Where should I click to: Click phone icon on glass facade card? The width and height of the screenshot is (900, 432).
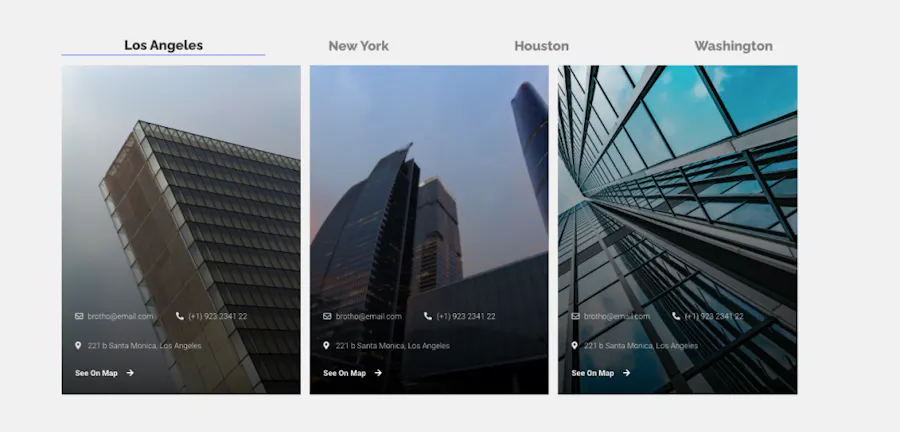coord(676,316)
